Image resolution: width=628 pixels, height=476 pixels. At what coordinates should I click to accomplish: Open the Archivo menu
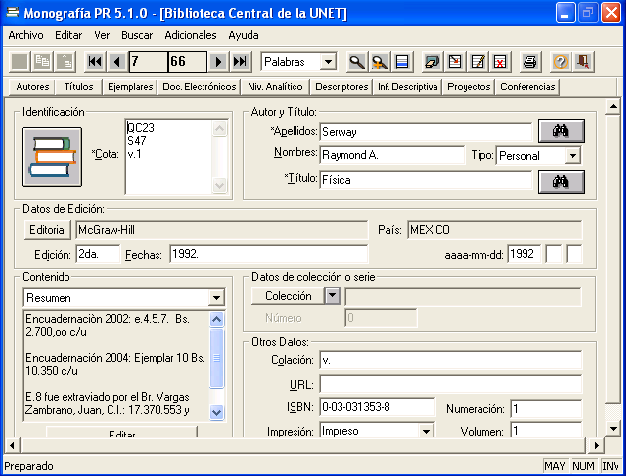pyautogui.click(x=26, y=35)
